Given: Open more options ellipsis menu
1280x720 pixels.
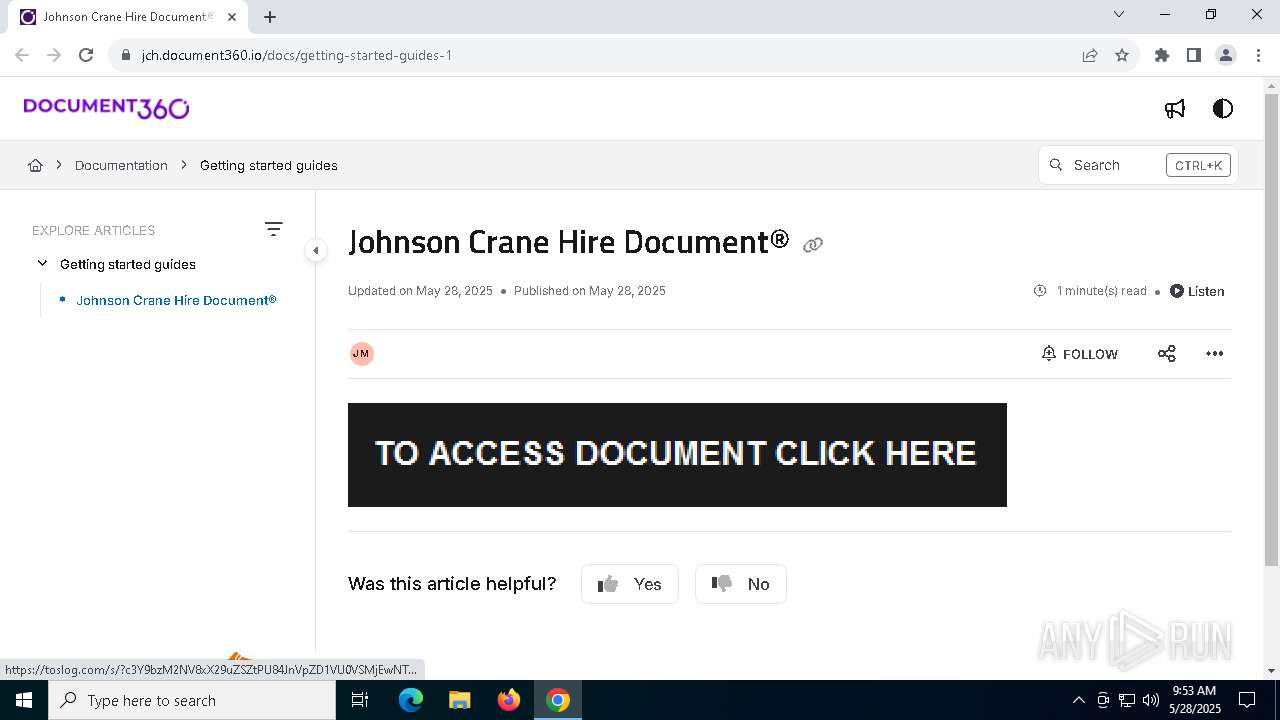Looking at the screenshot, I should (1215, 354).
